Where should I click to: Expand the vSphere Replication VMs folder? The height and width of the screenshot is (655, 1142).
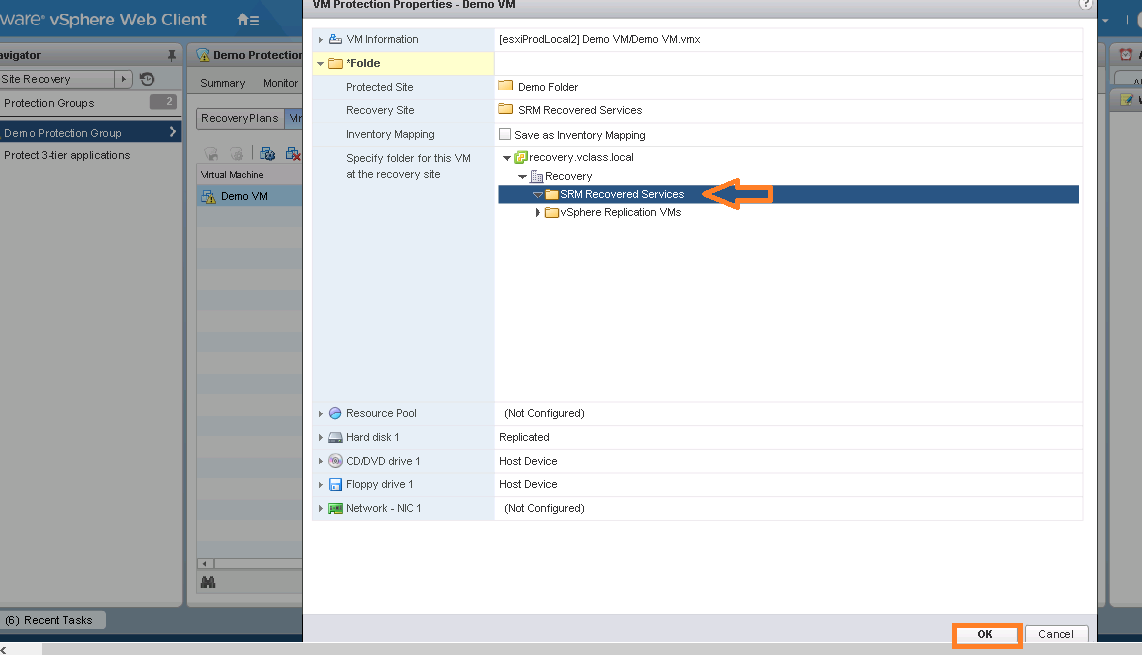tap(538, 213)
